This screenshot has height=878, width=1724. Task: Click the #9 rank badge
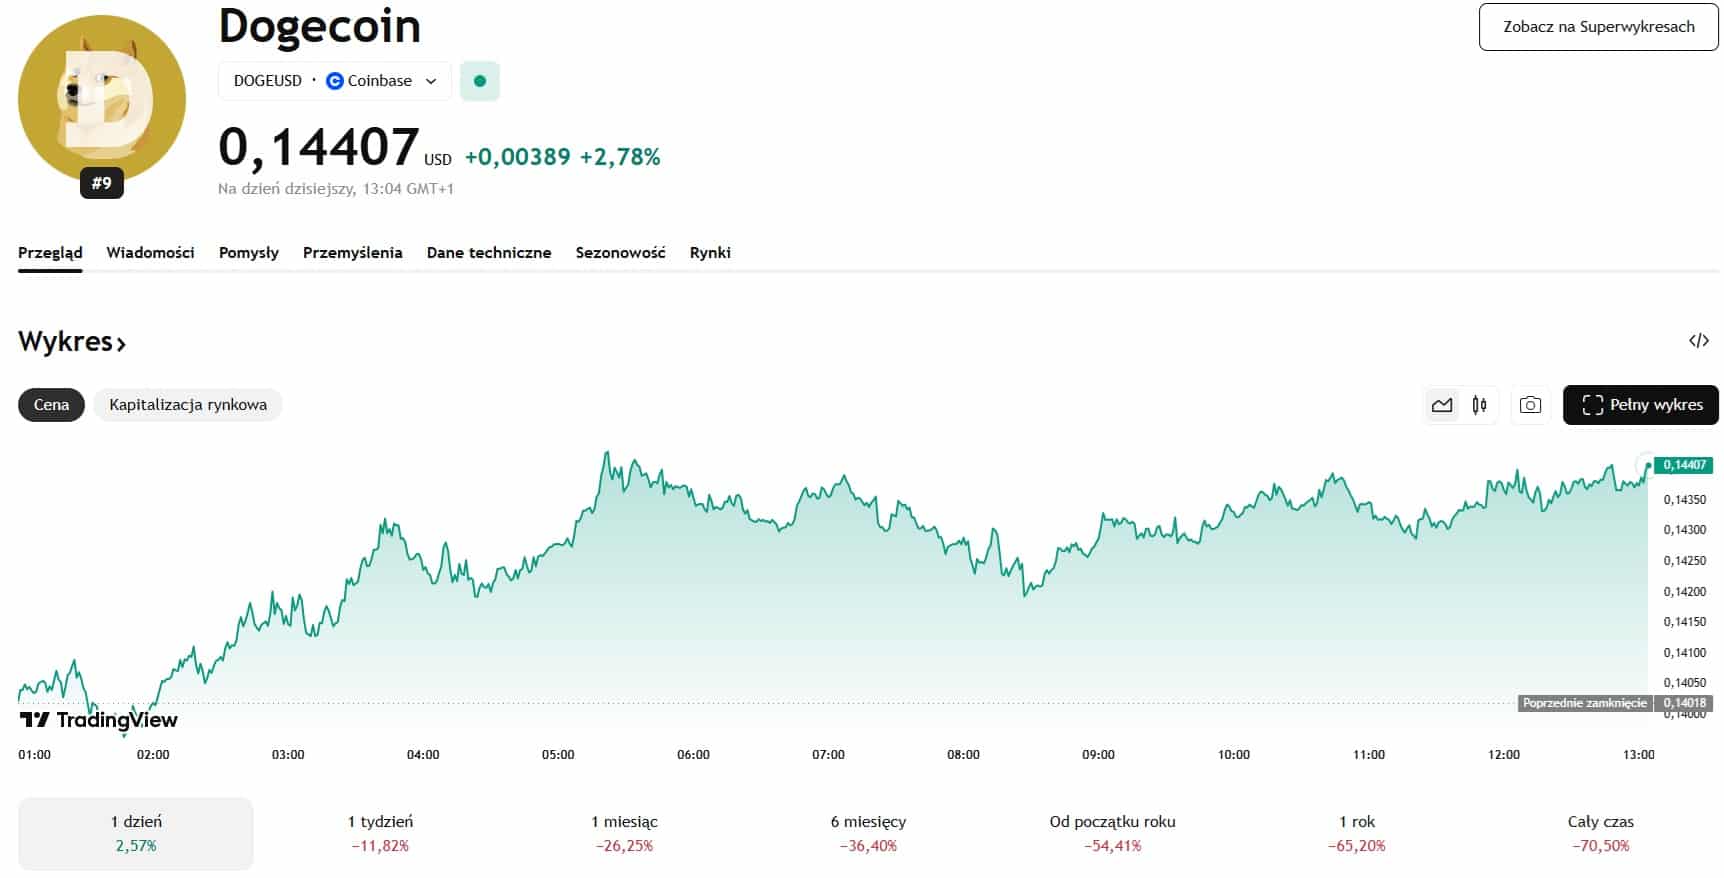click(x=102, y=183)
